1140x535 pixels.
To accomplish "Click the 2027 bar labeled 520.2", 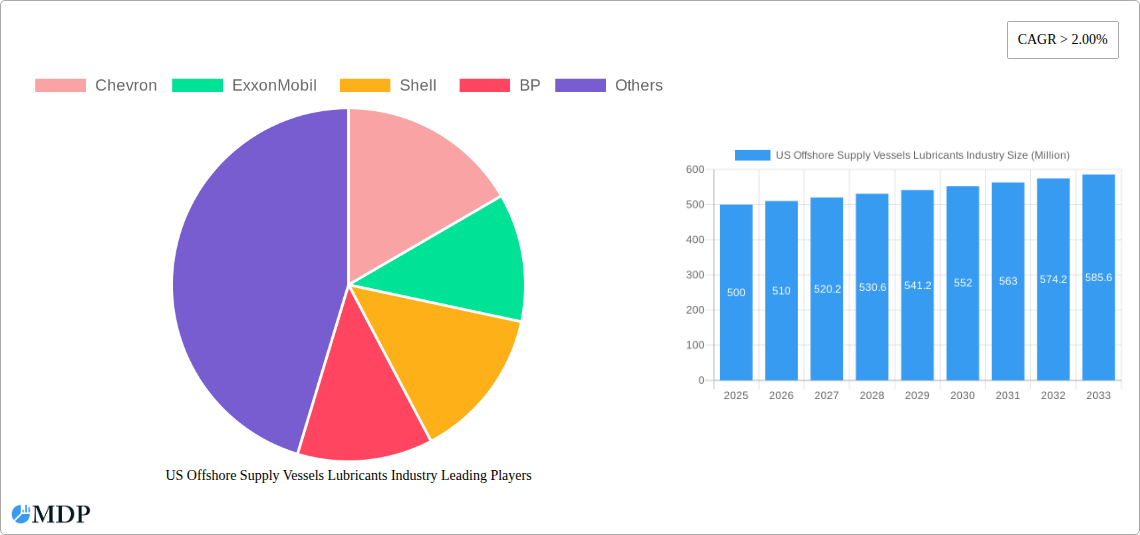I will coord(827,289).
